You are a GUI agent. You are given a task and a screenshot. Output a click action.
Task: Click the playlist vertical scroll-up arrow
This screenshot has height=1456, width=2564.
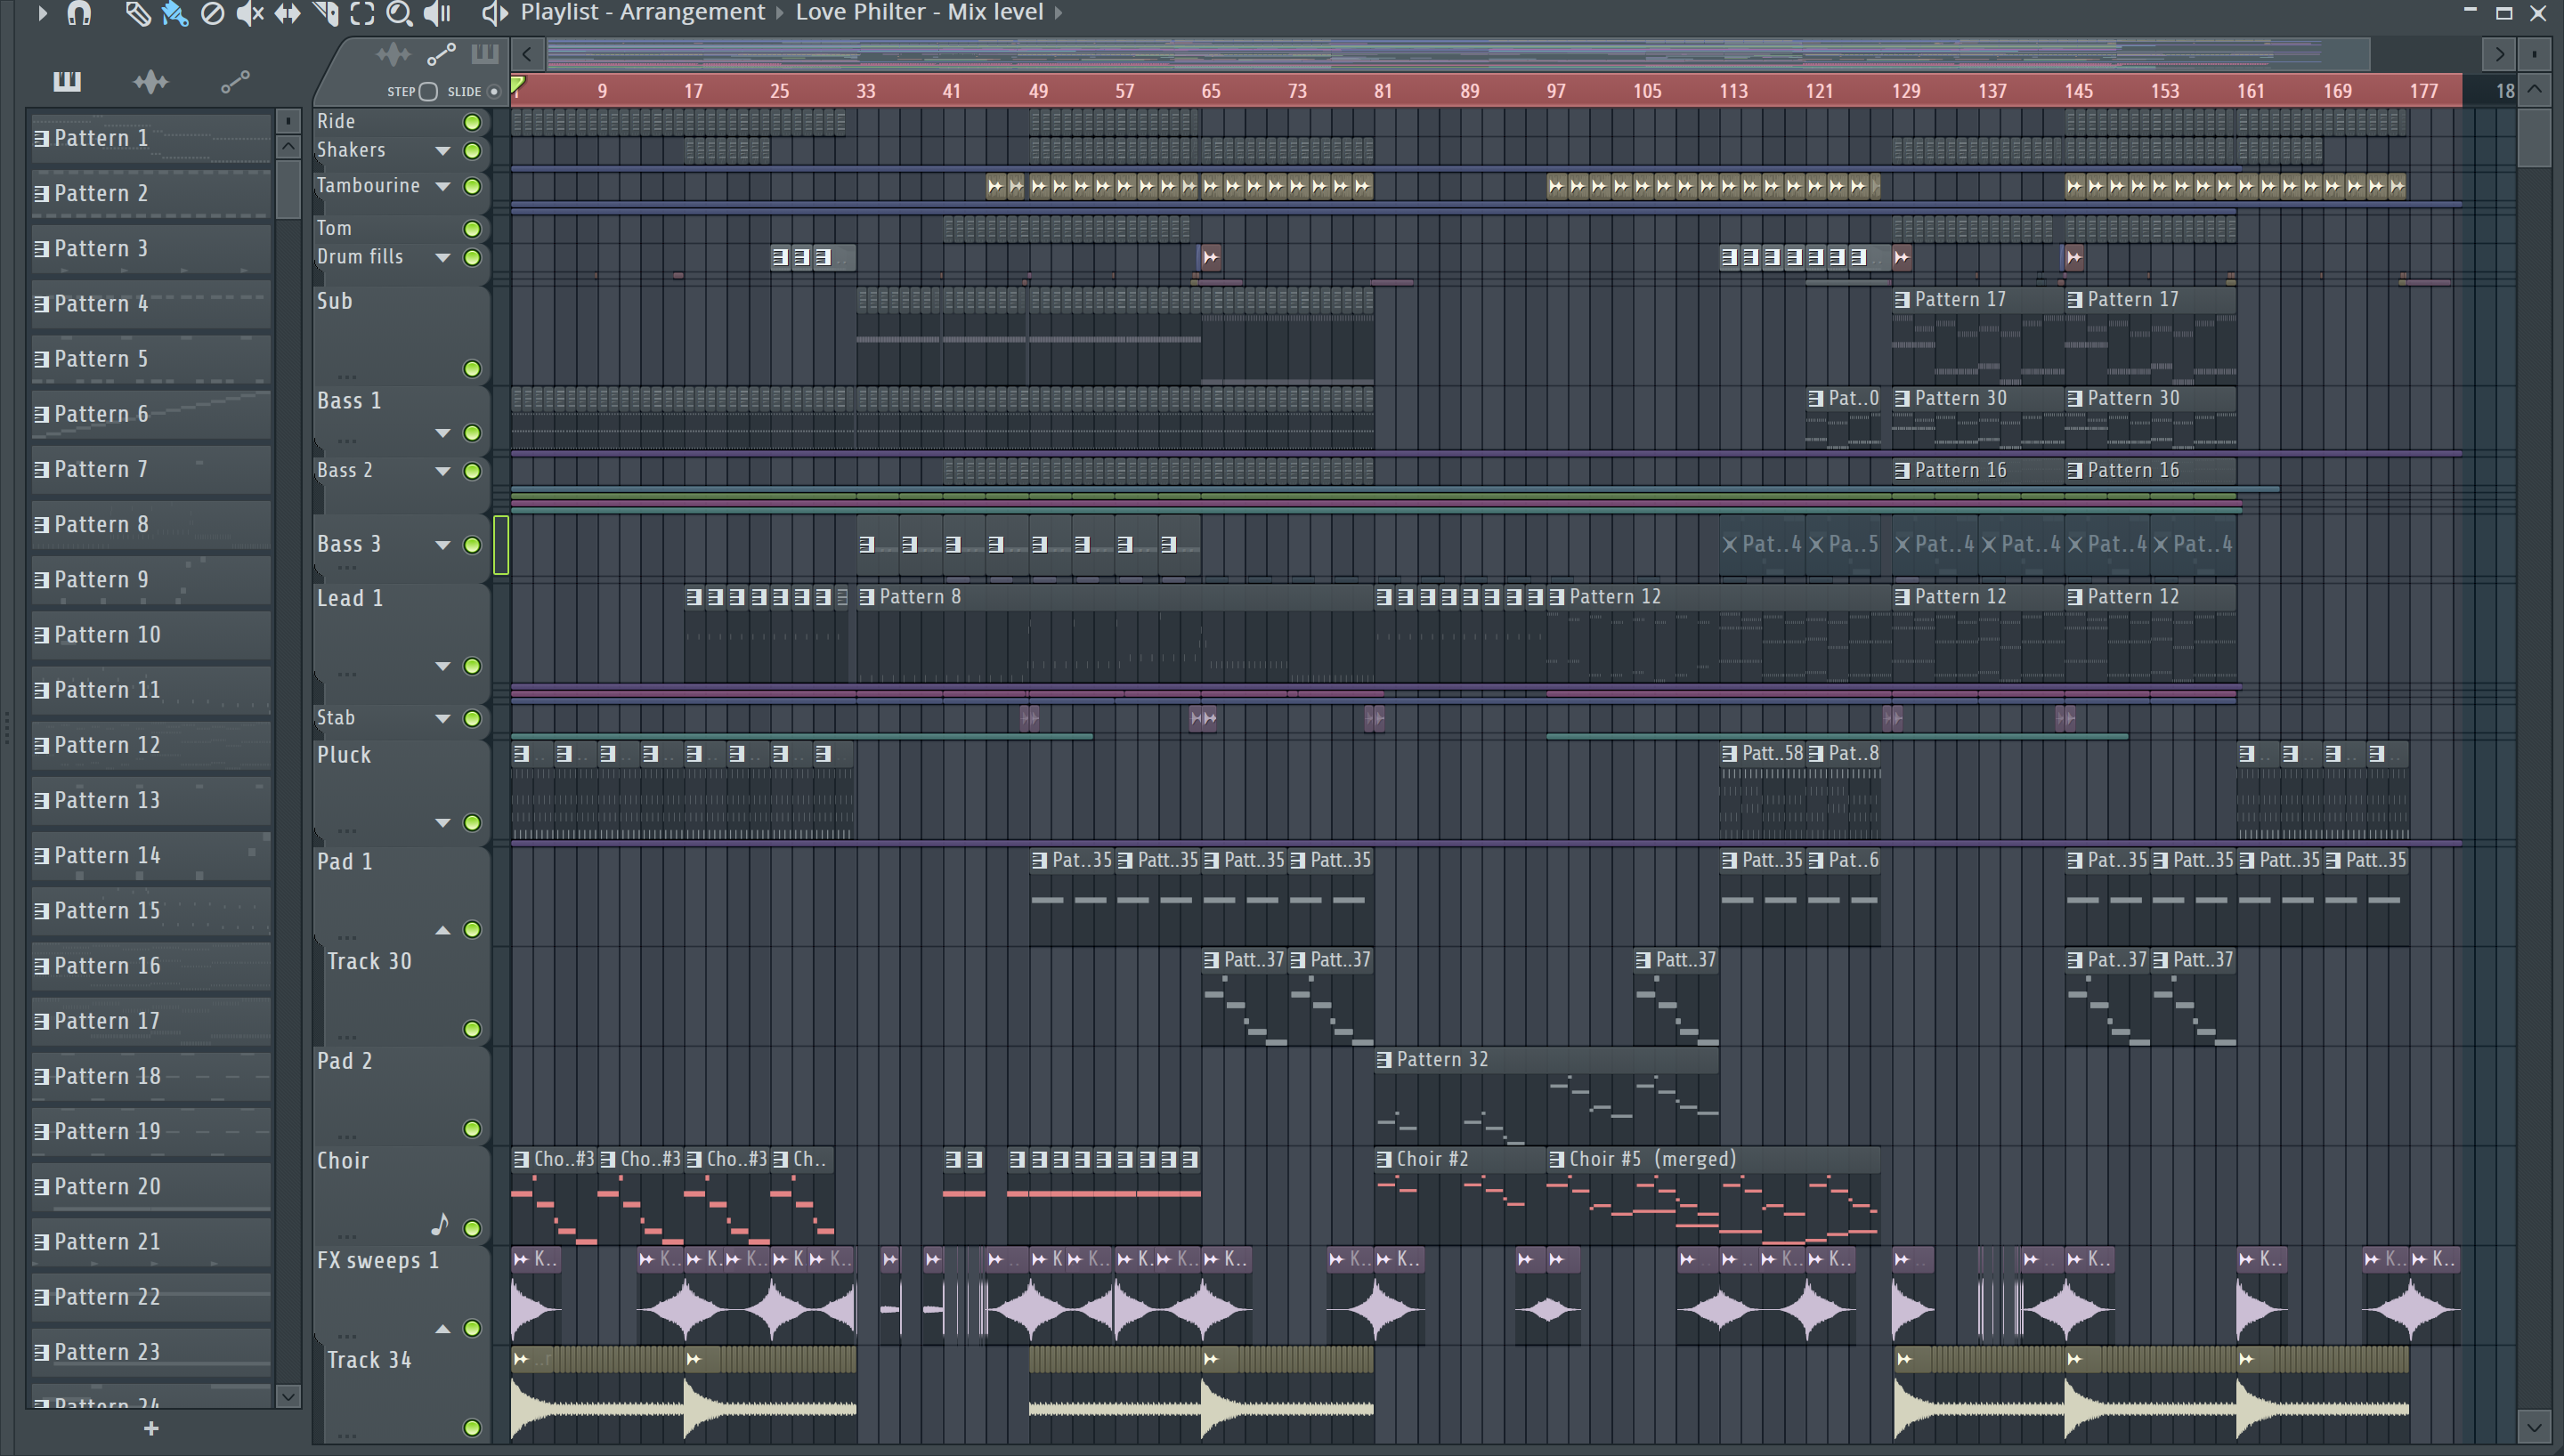point(2535,90)
